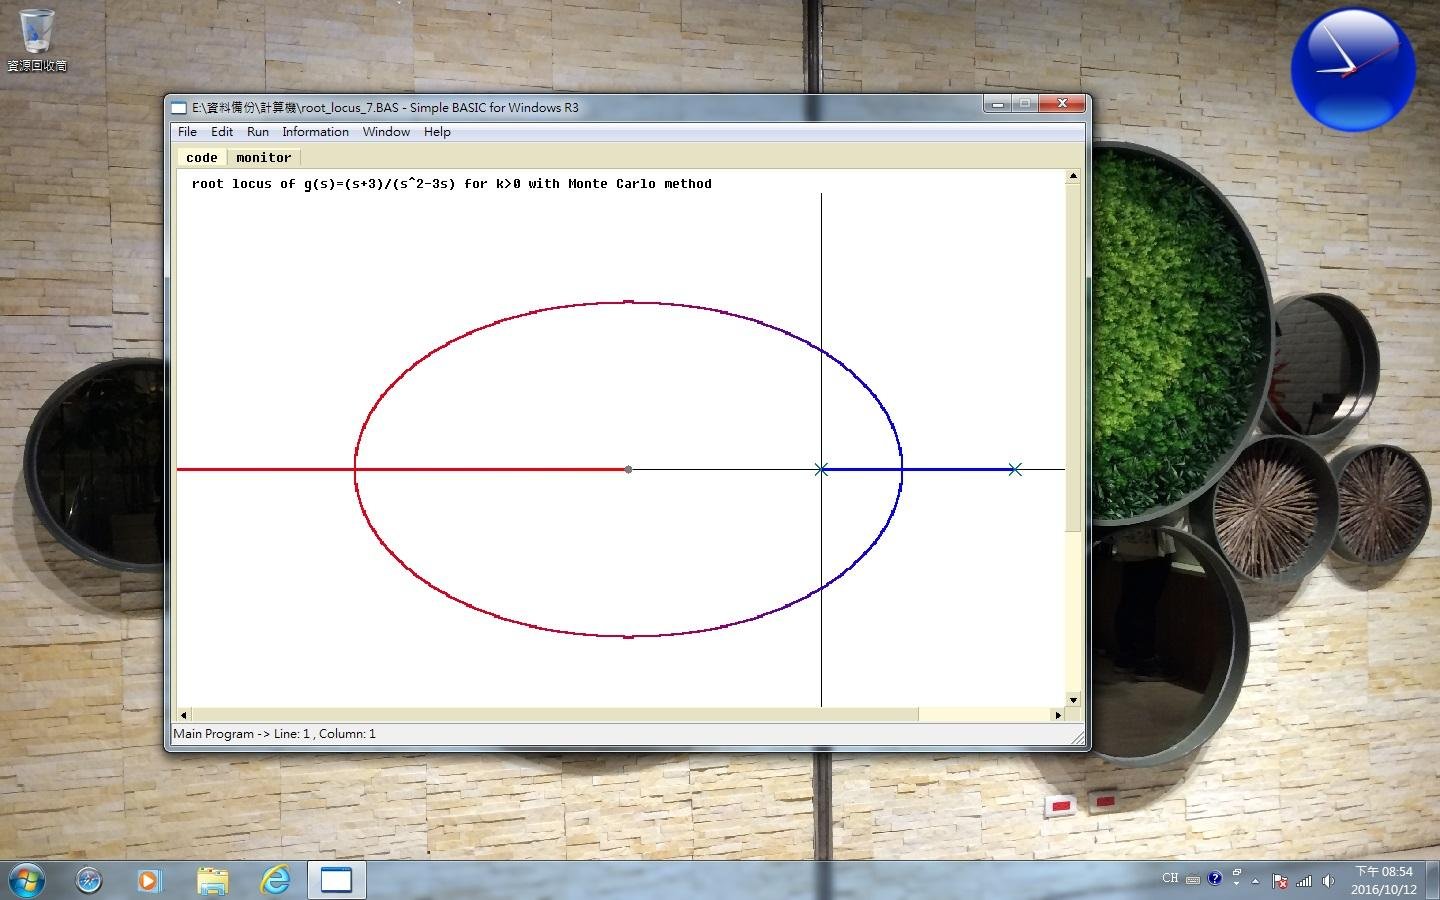Close the Simple BASIC window
Viewport: 1440px width, 900px height.
(1061, 104)
